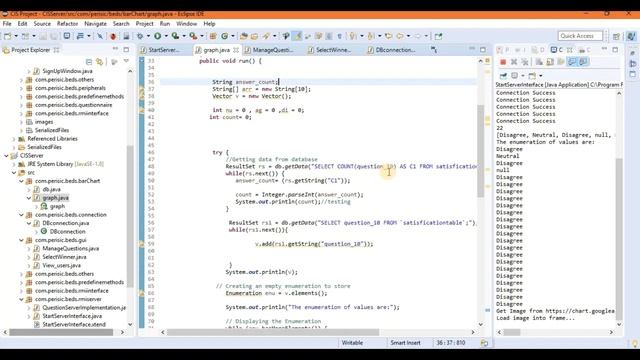Open the Debug button dropdown arrow

[x=148, y=36]
